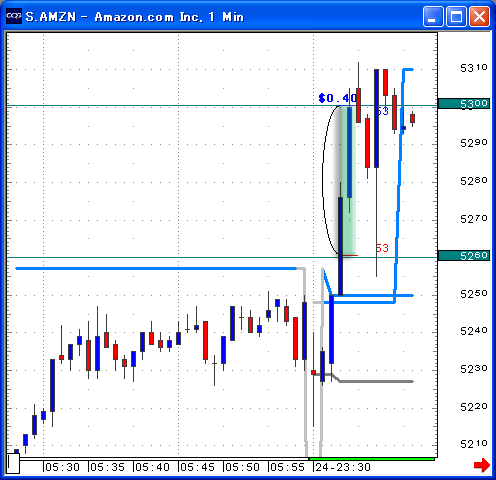Click the window title S.AMZN Amazon.com Inc. 1 Min
496x480 pixels.
pos(135,17)
